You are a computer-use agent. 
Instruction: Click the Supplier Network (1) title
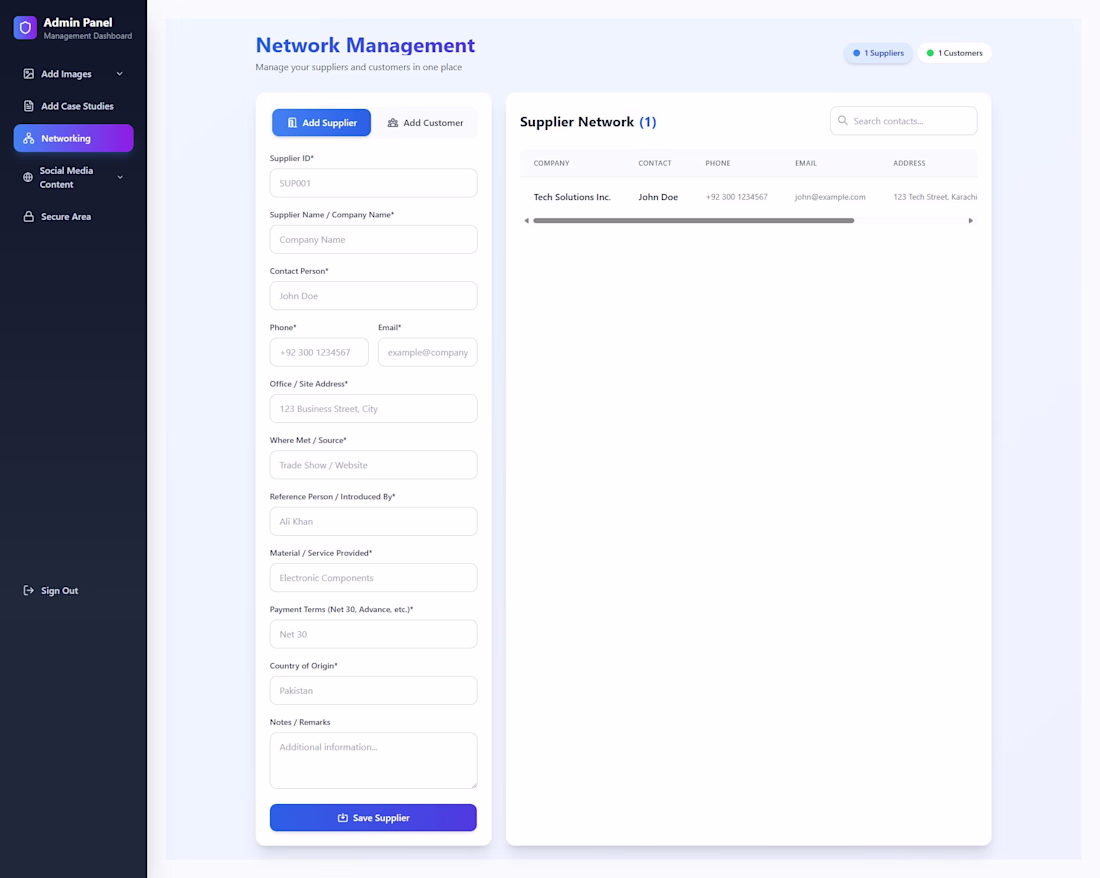click(588, 122)
